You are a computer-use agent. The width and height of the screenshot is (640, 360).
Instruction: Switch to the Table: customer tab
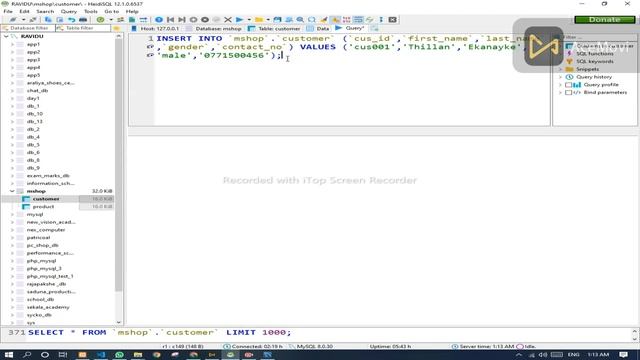click(x=274, y=29)
